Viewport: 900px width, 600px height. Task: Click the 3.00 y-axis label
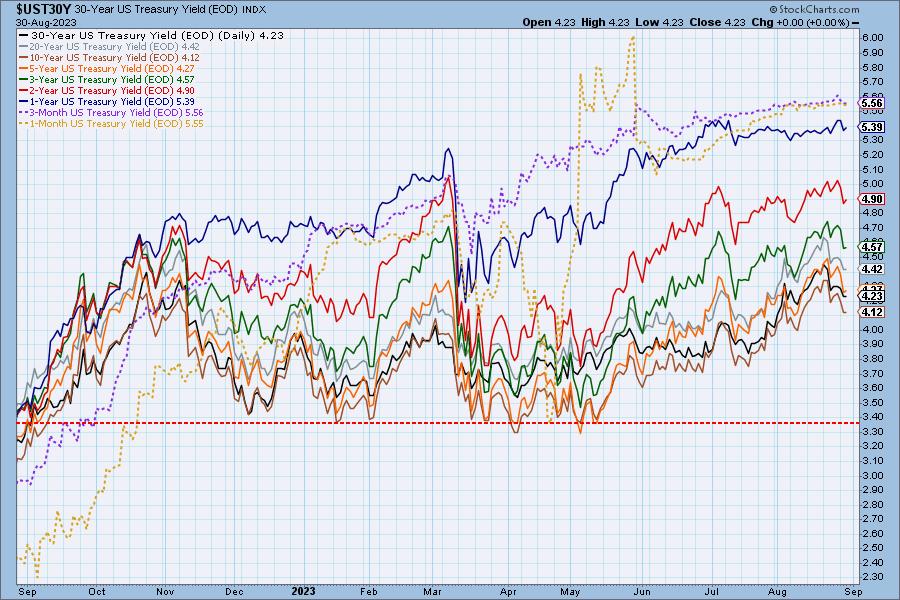873,475
